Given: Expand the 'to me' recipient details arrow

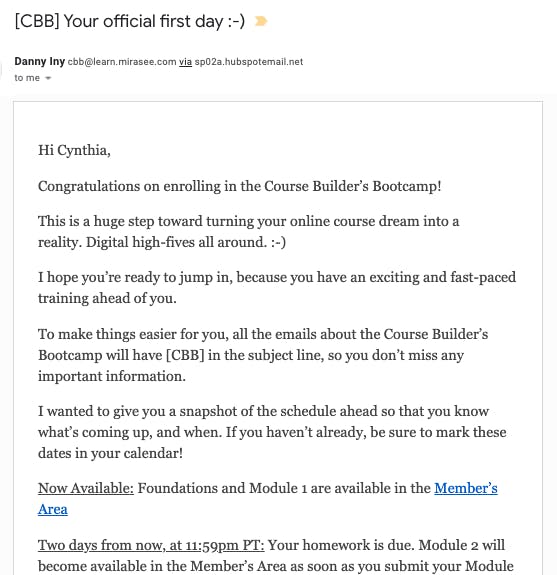Looking at the screenshot, I should (x=48, y=78).
